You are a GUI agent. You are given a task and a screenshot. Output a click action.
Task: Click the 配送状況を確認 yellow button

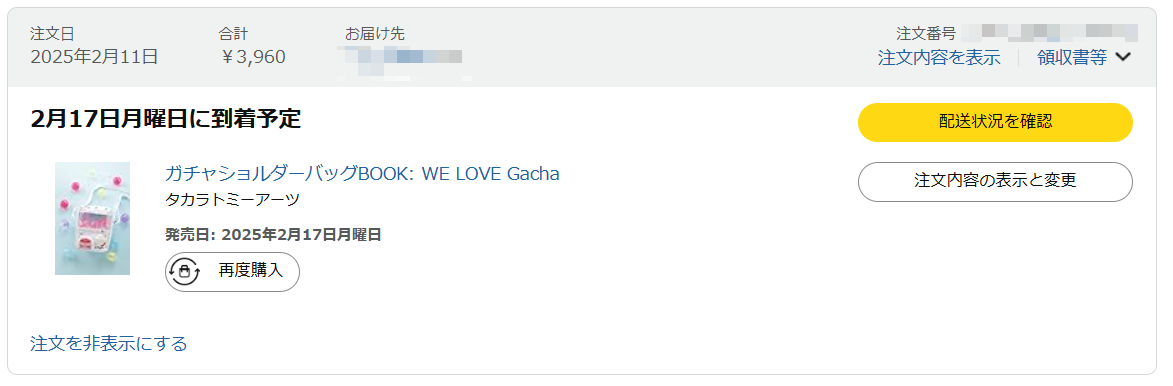click(x=995, y=122)
